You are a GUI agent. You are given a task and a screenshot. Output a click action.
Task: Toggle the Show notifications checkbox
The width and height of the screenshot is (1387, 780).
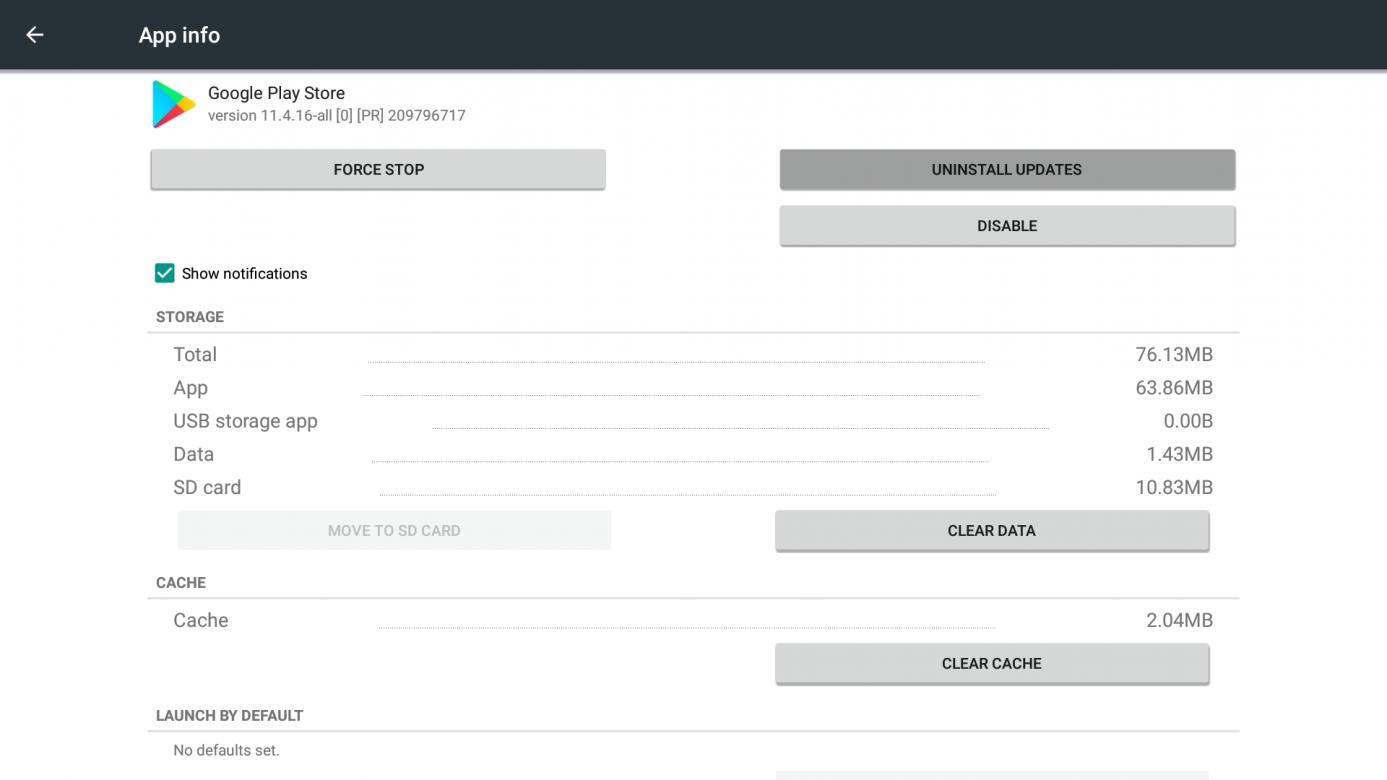(x=165, y=273)
